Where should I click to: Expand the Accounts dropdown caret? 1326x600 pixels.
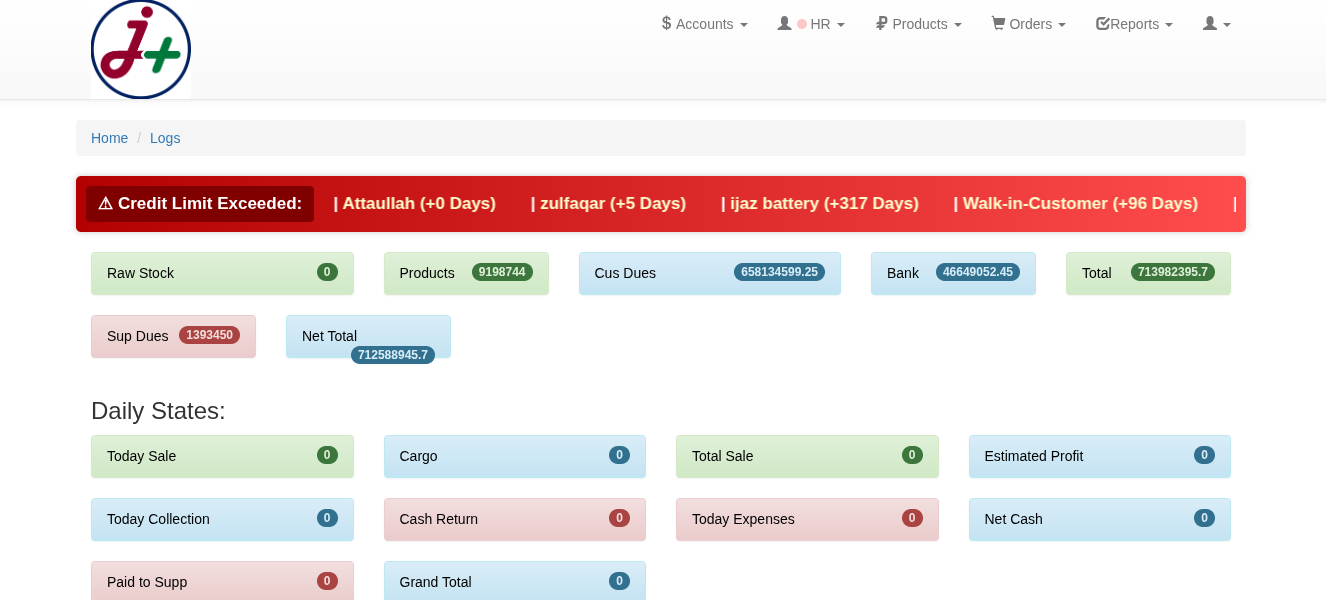(x=743, y=25)
